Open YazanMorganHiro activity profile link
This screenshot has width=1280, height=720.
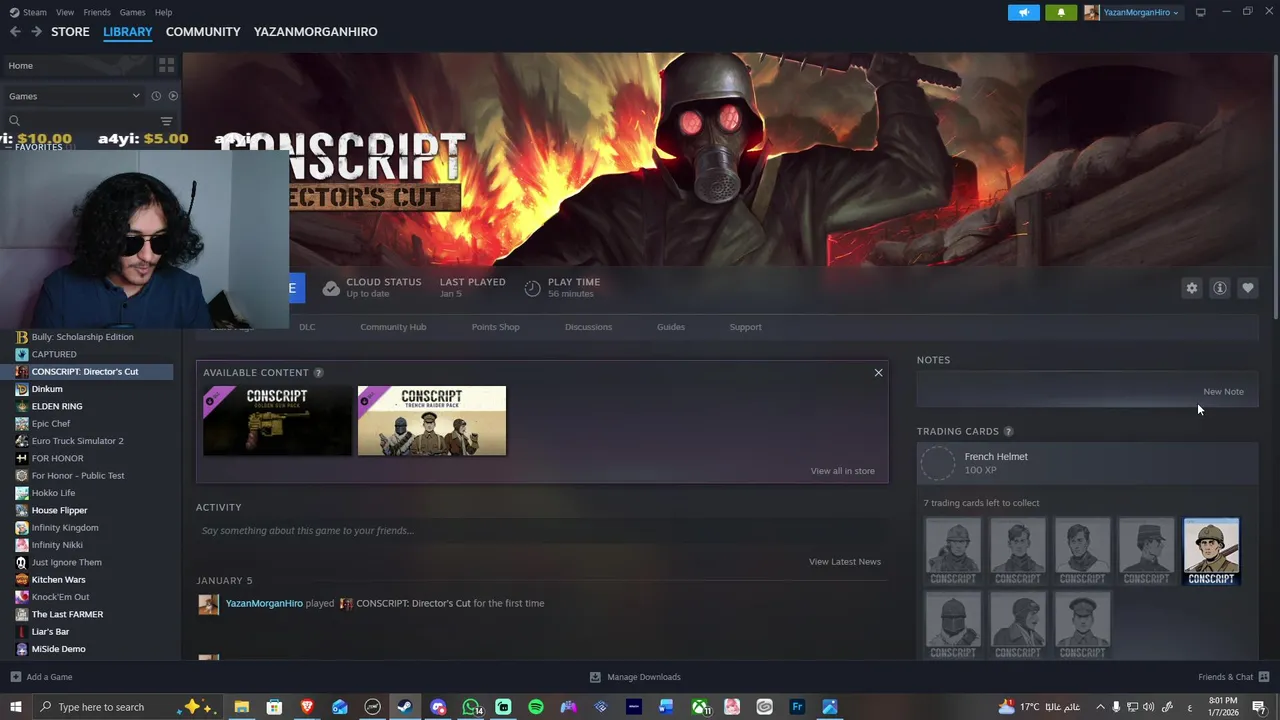[264, 604]
